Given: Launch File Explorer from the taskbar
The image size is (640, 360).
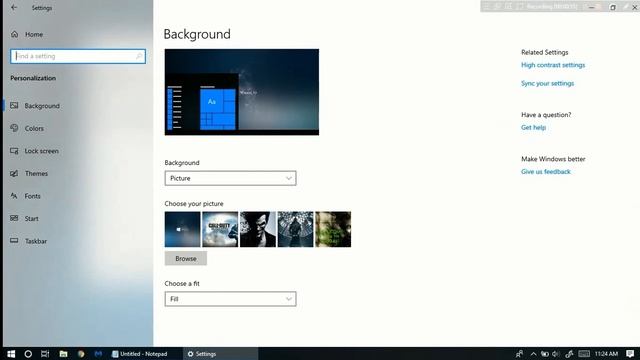Looking at the screenshot, I should 63,354.
